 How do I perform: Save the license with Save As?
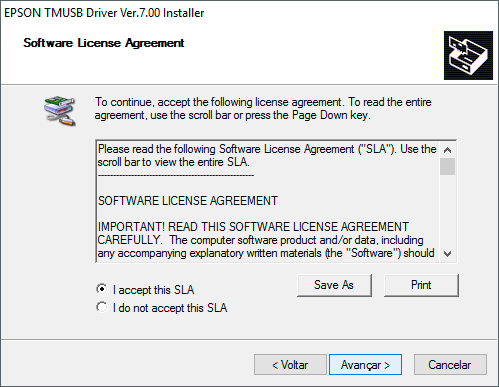tap(334, 285)
